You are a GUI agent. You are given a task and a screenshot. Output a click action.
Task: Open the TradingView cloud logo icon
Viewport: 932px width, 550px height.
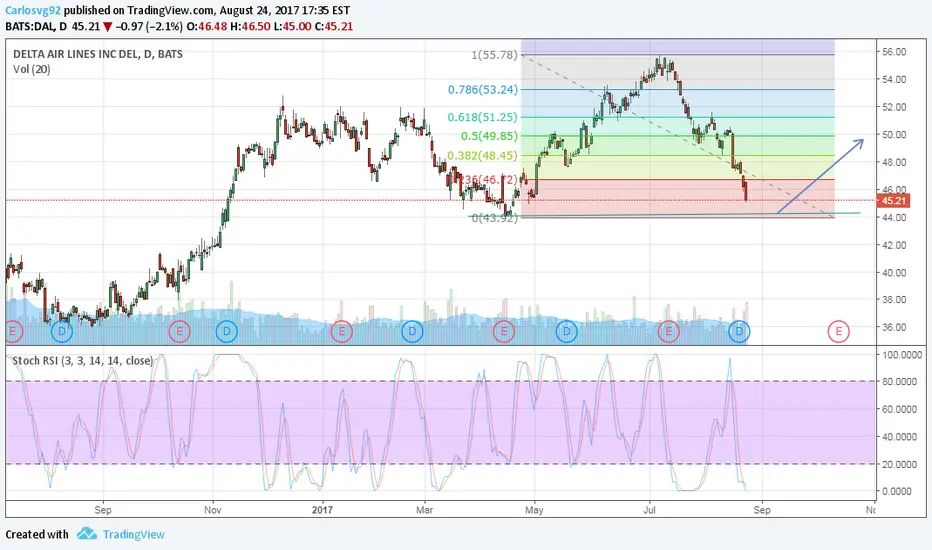[87, 533]
